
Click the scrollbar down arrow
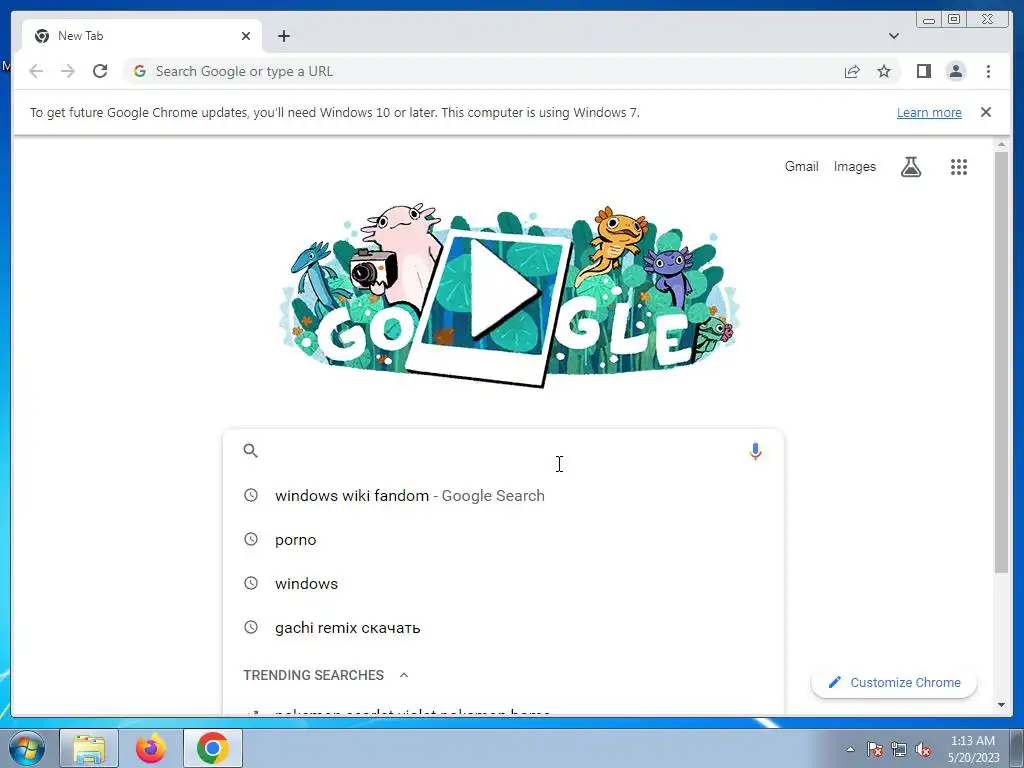1001,705
